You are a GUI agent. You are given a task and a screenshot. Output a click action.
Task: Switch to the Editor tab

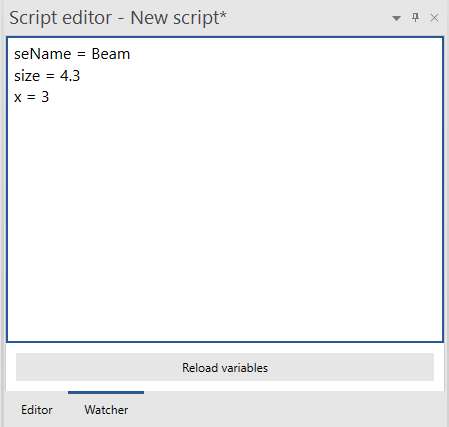click(x=37, y=410)
